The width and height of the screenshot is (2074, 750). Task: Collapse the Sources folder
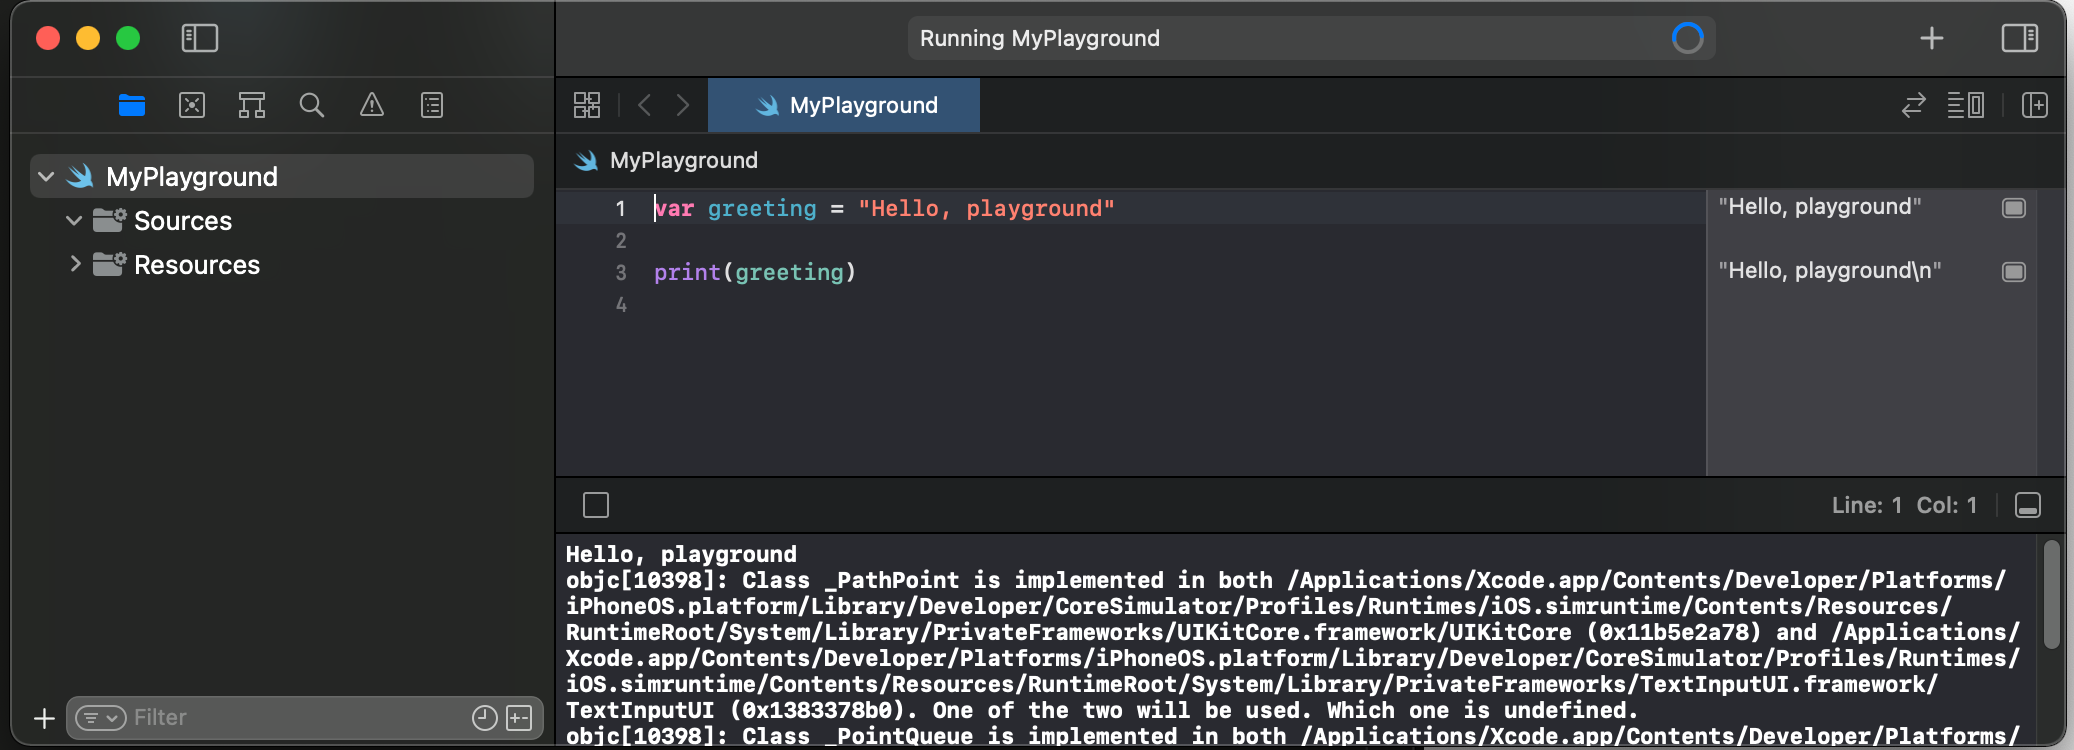(x=74, y=221)
